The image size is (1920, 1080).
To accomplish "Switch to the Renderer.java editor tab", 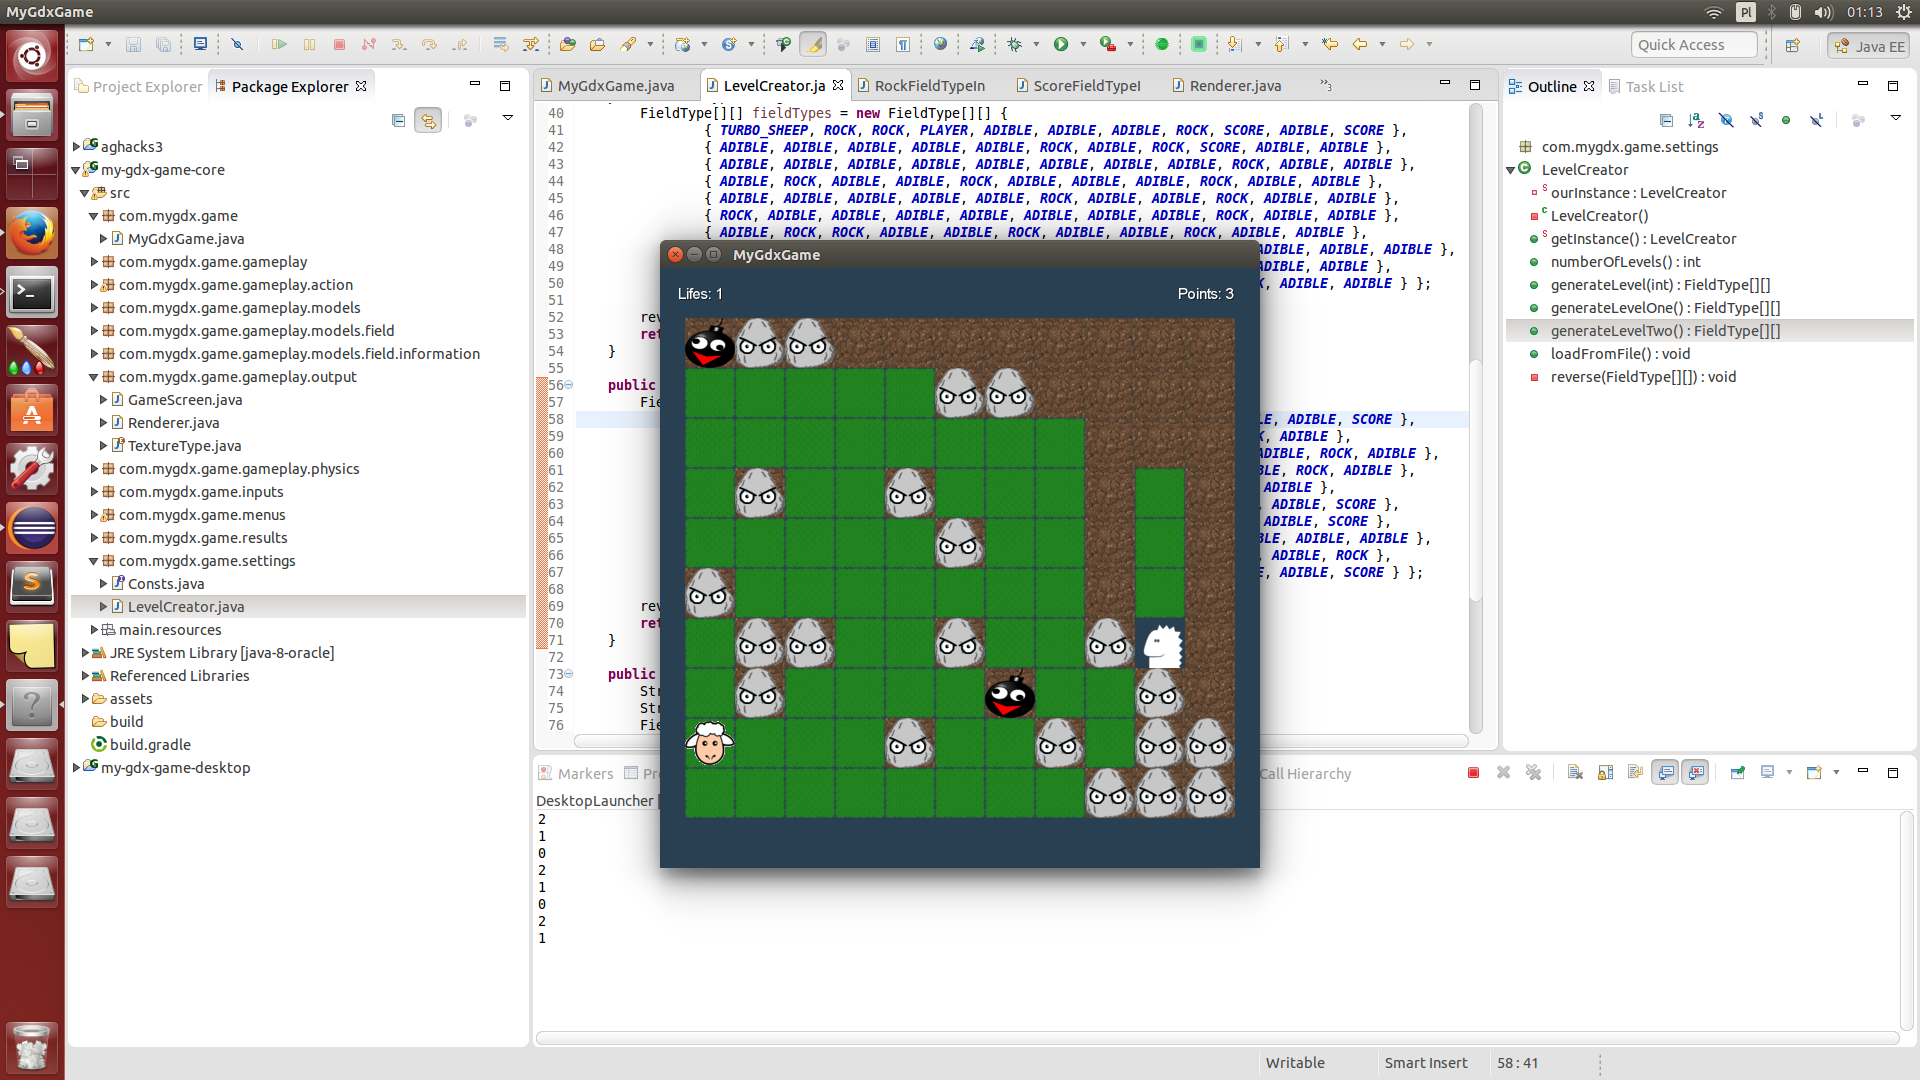I will [1234, 86].
